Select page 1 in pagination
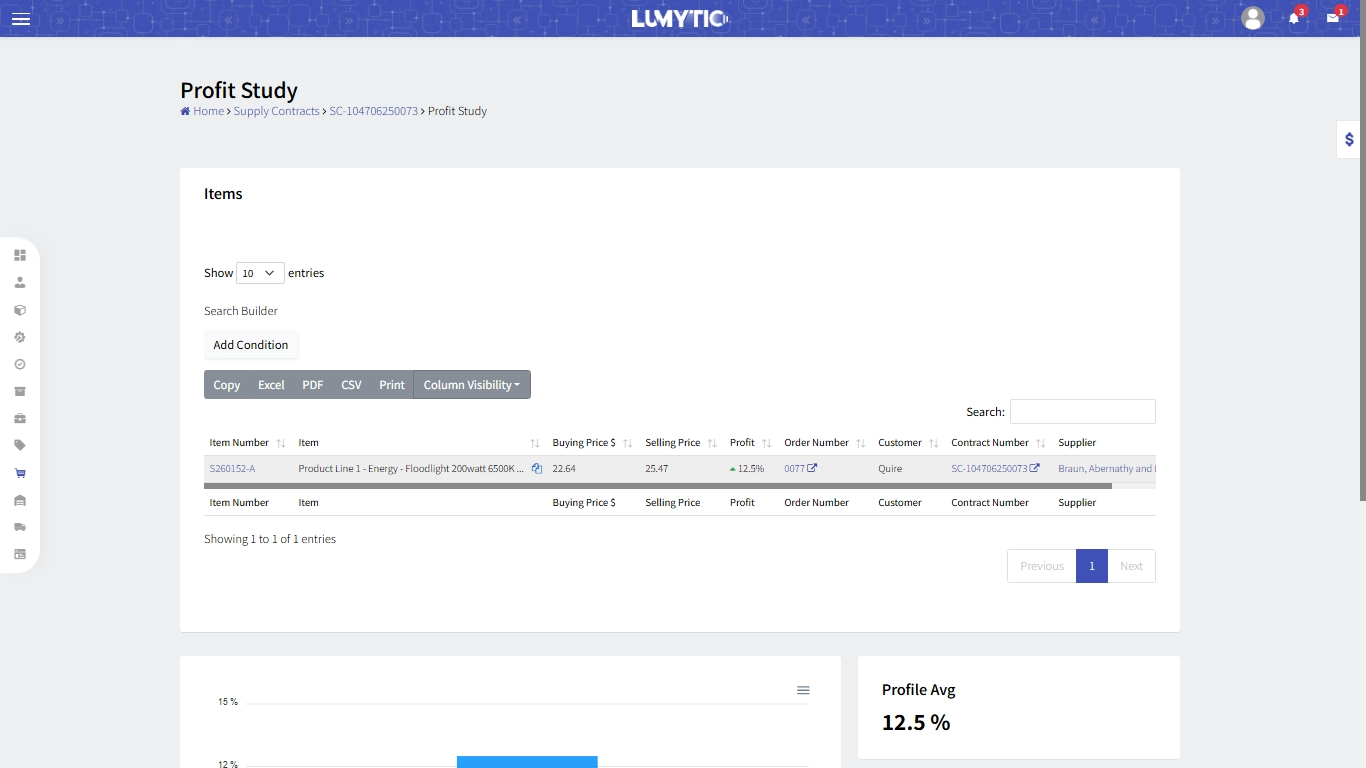1366x768 pixels. coord(1092,566)
